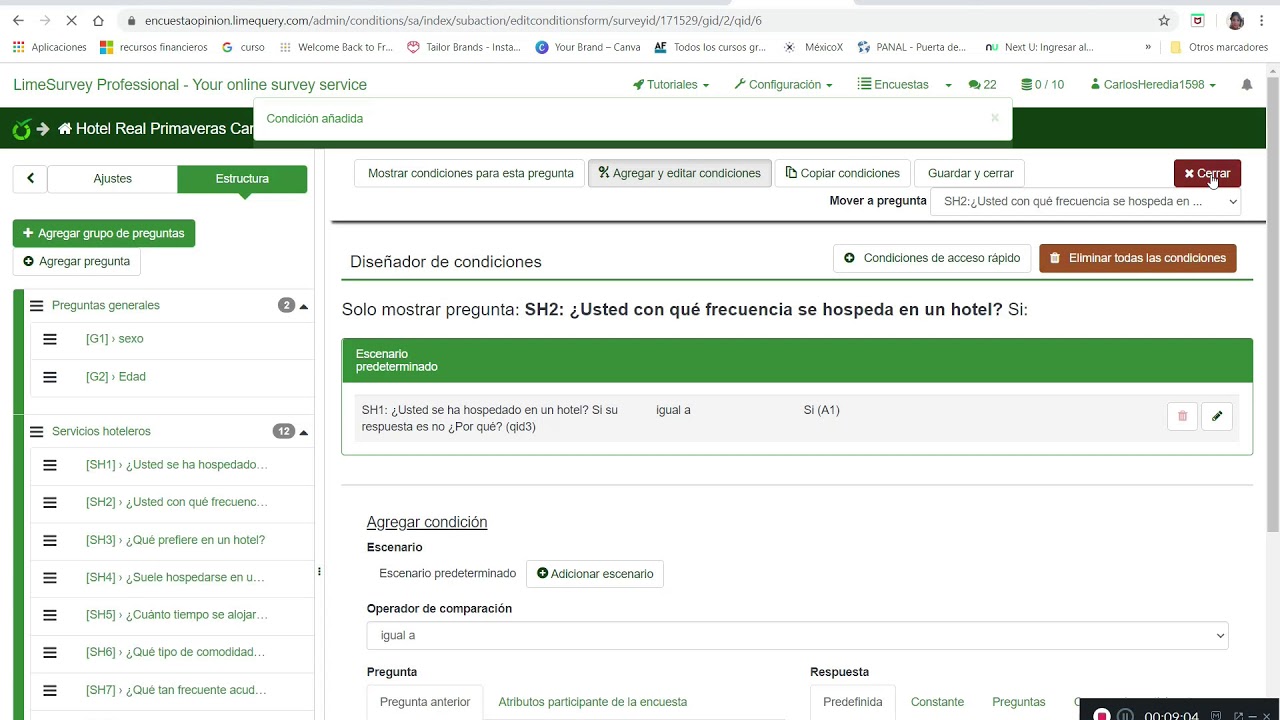
Task: Edit the SH1 condition pencil icon
Action: pos(1217,416)
